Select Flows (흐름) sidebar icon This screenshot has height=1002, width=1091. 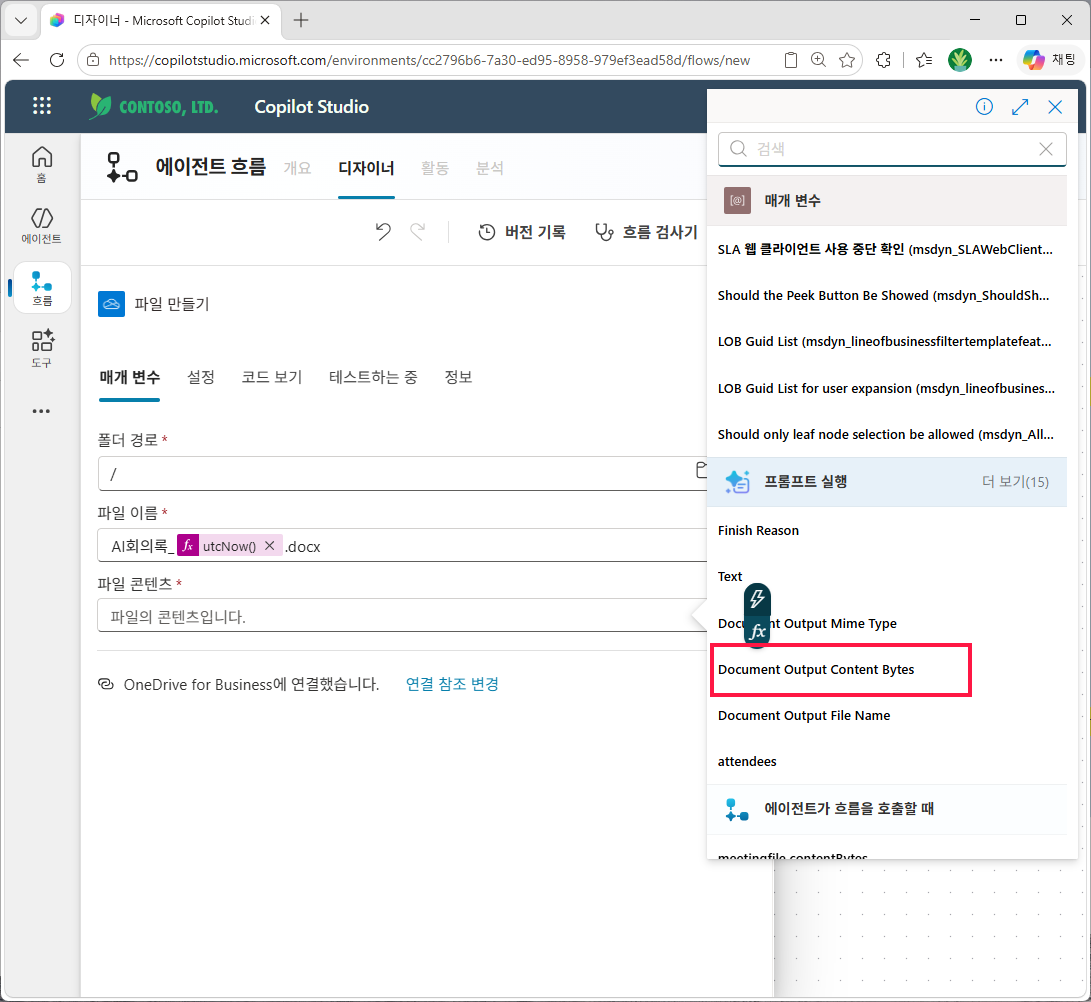(42, 287)
